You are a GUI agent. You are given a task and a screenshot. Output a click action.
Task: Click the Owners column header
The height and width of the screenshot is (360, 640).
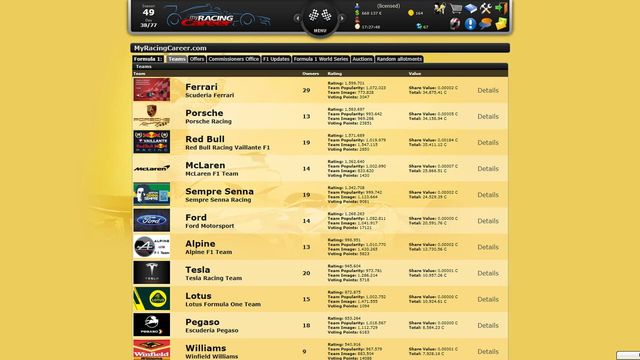tap(310, 74)
